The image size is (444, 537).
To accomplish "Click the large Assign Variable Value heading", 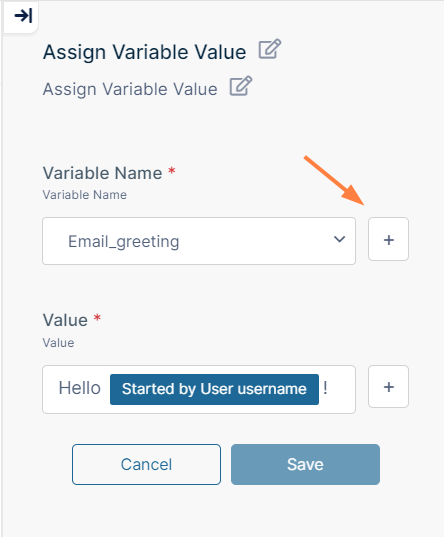I will (144, 52).
